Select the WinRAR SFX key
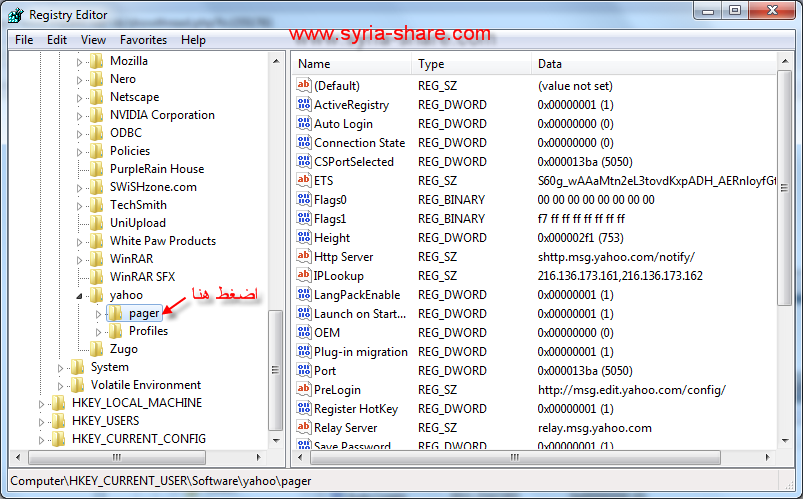 pyautogui.click(x=142, y=277)
